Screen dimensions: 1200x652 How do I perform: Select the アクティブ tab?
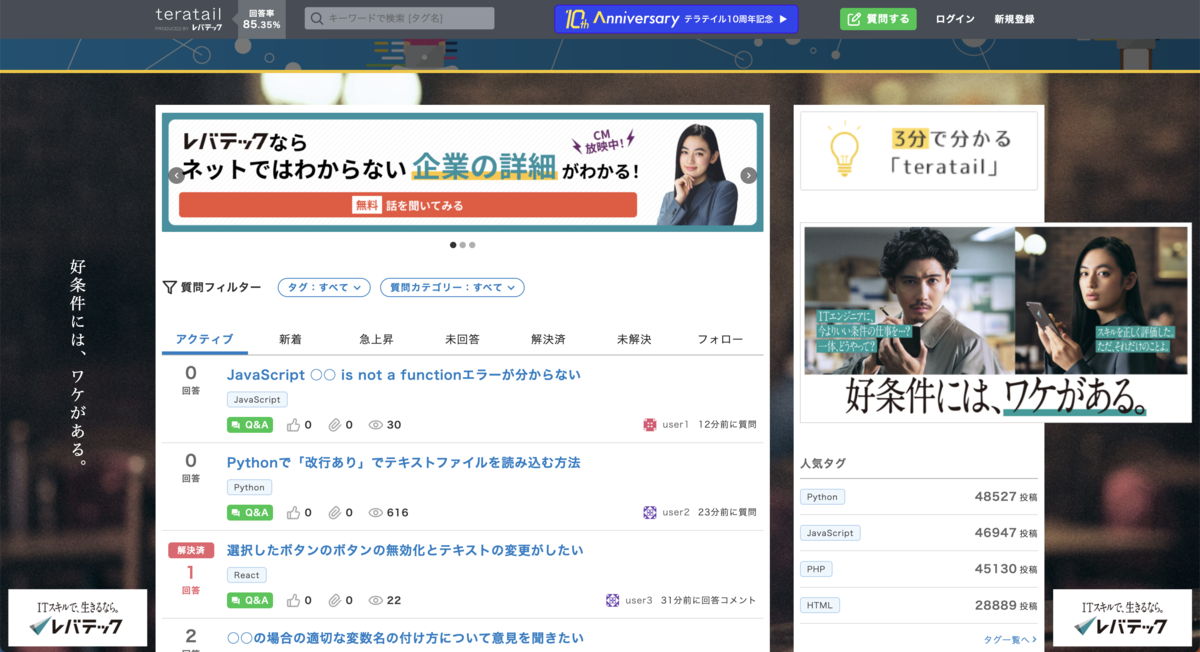[205, 340]
